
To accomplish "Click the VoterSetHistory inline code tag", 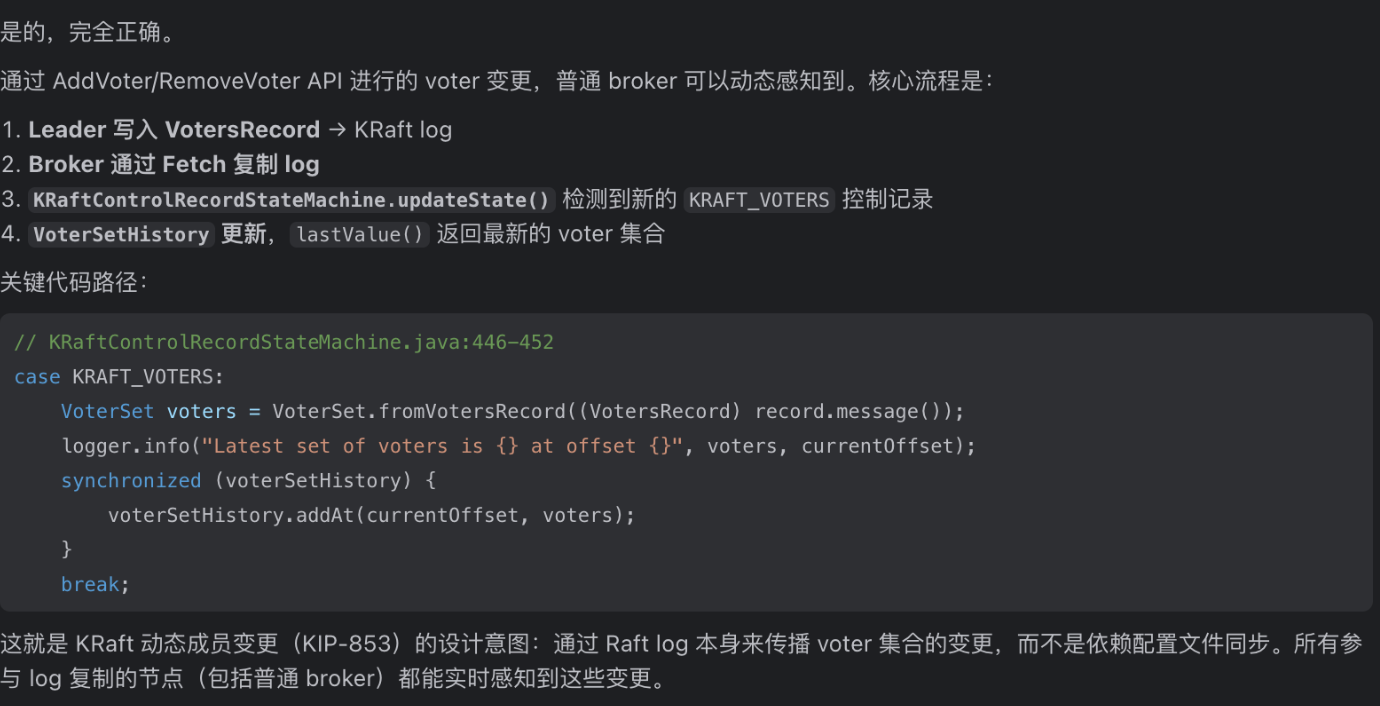I will [121, 235].
